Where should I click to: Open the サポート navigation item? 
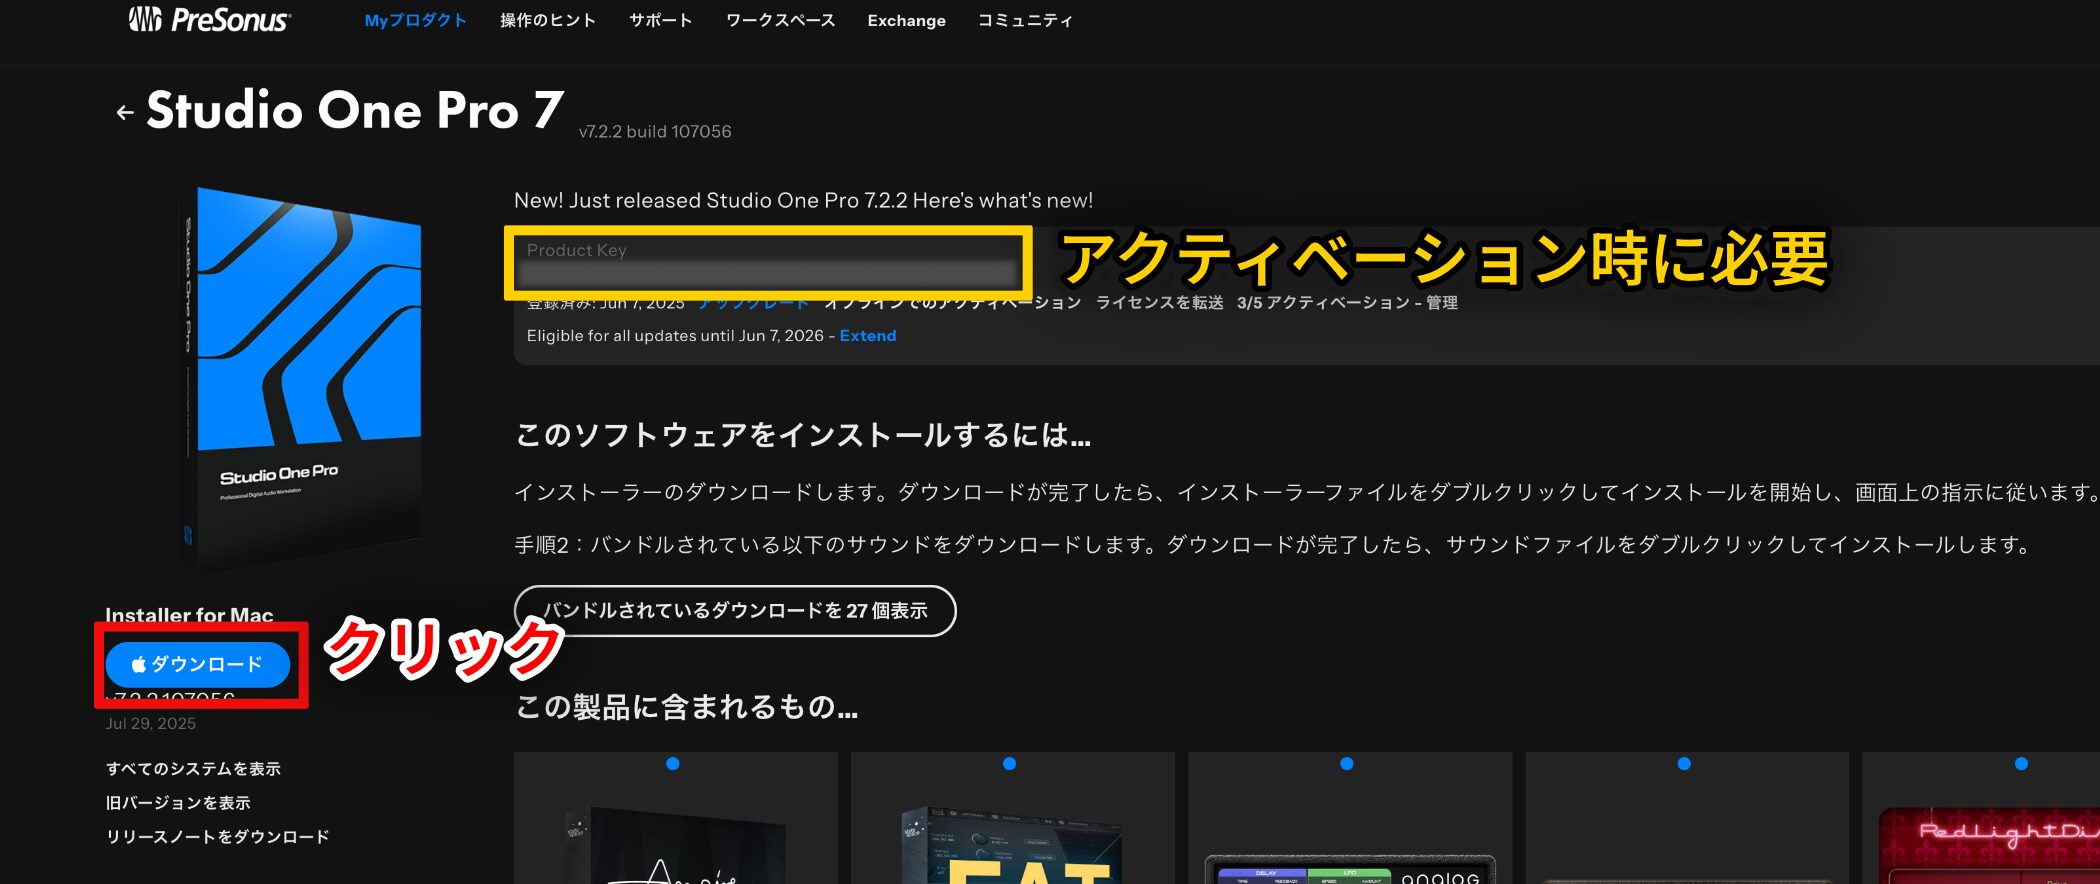(660, 21)
